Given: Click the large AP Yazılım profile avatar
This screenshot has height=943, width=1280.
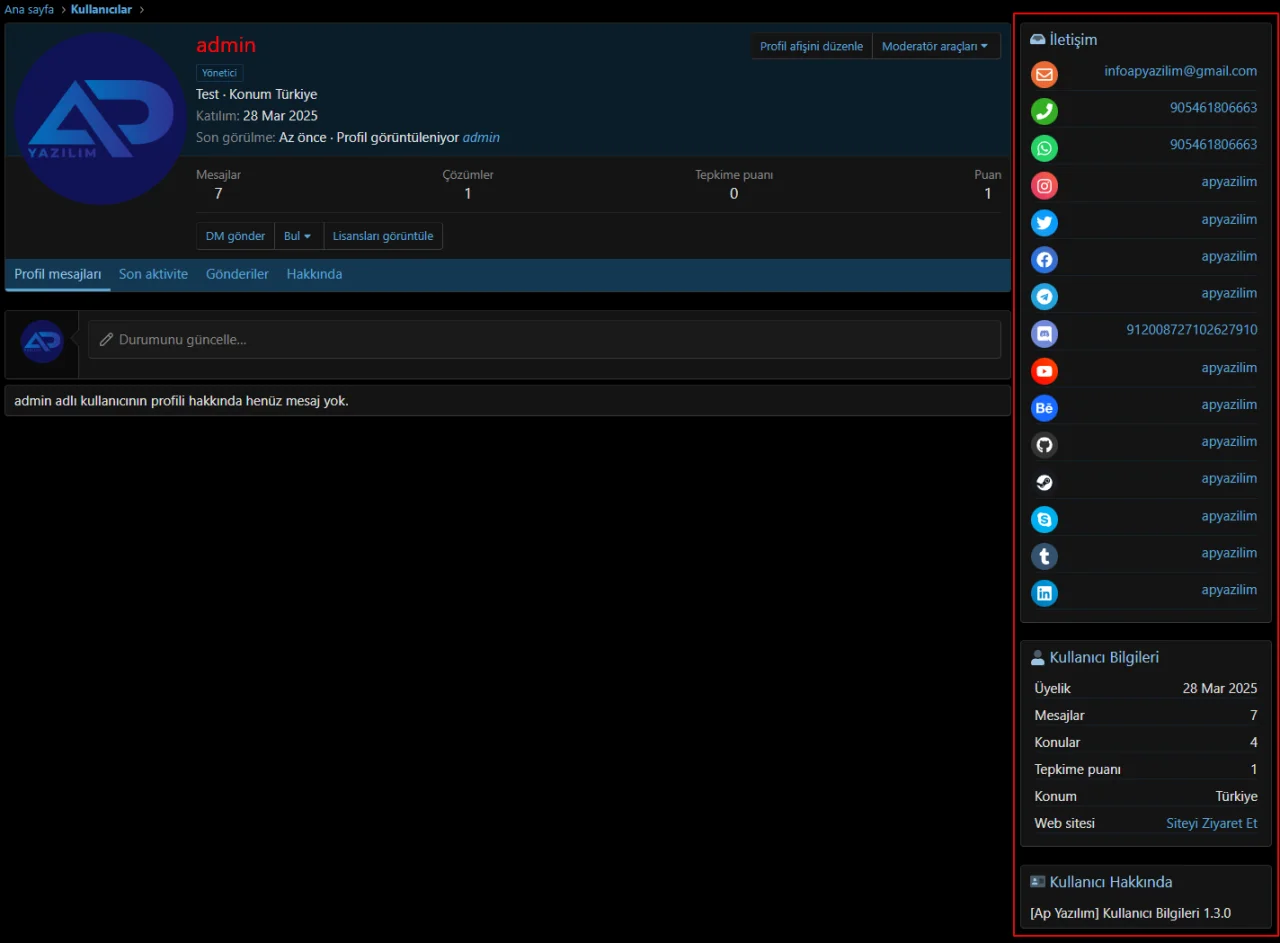Looking at the screenshot, I should tap(100, 118).
